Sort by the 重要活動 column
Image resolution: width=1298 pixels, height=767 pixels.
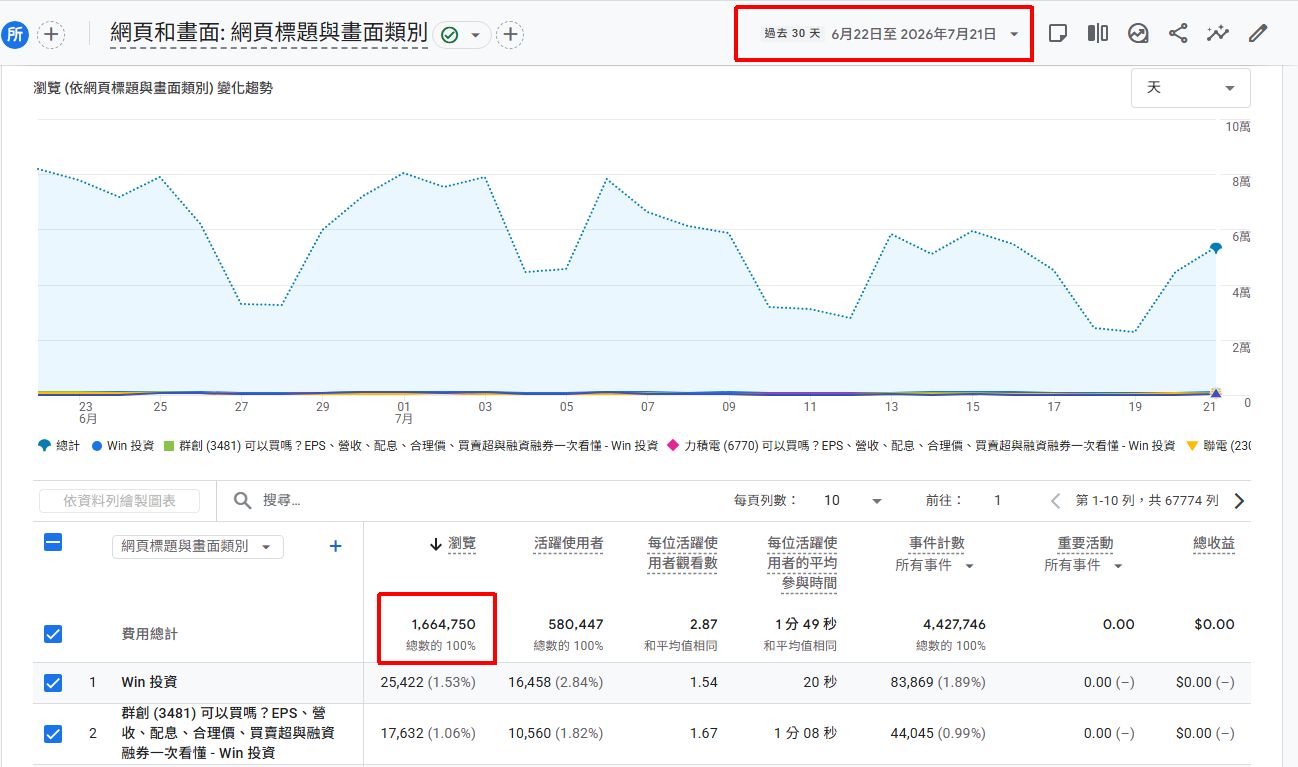pos(1085,544)
